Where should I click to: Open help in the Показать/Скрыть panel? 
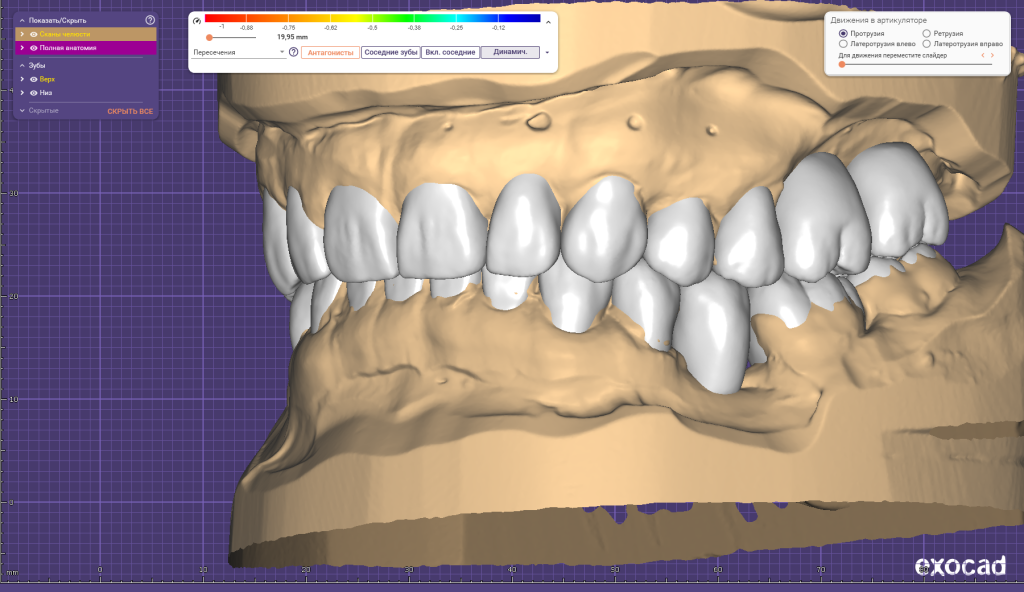tap(150, 21)
